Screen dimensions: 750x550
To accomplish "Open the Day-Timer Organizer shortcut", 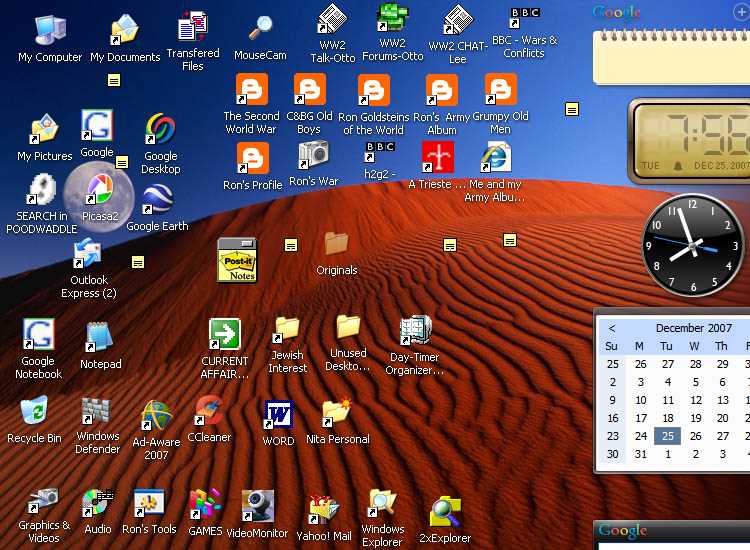I will tap(415, 331).
